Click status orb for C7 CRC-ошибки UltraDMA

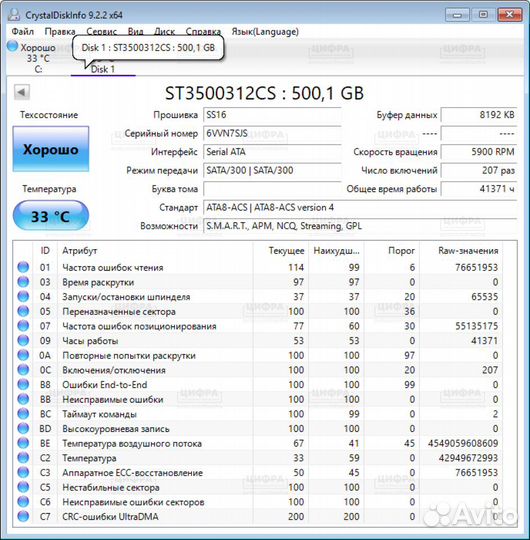pos(23,517)
